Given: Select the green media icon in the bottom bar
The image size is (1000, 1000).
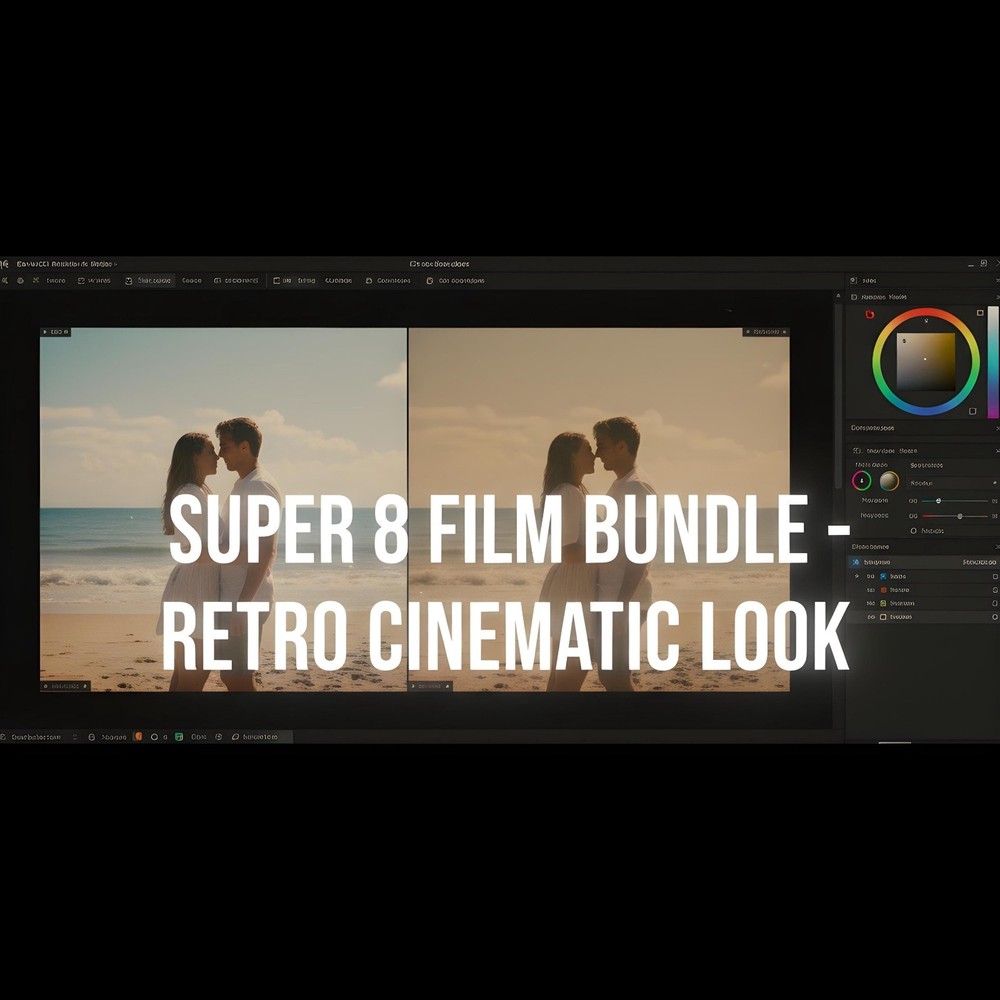Looking at the screenshot, I should pos(179,737).
